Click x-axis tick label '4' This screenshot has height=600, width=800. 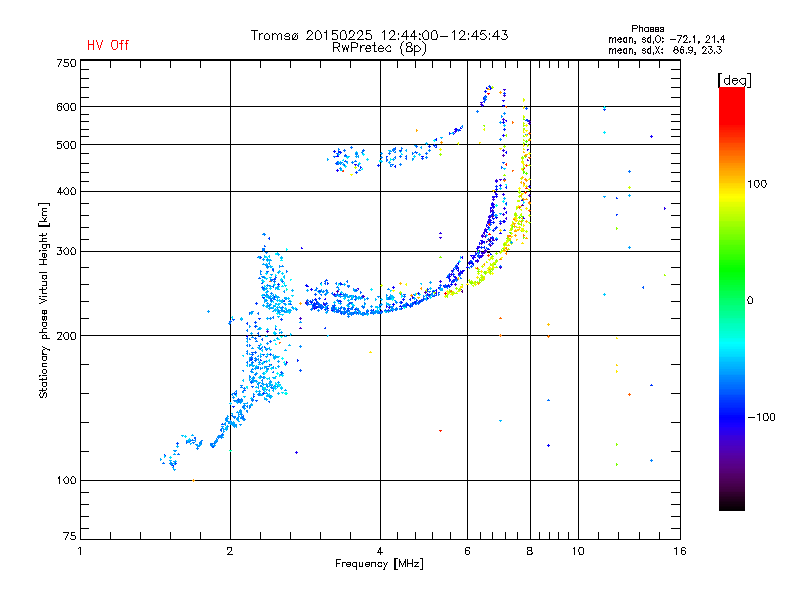pyautogui.click(x=380, y=551)
